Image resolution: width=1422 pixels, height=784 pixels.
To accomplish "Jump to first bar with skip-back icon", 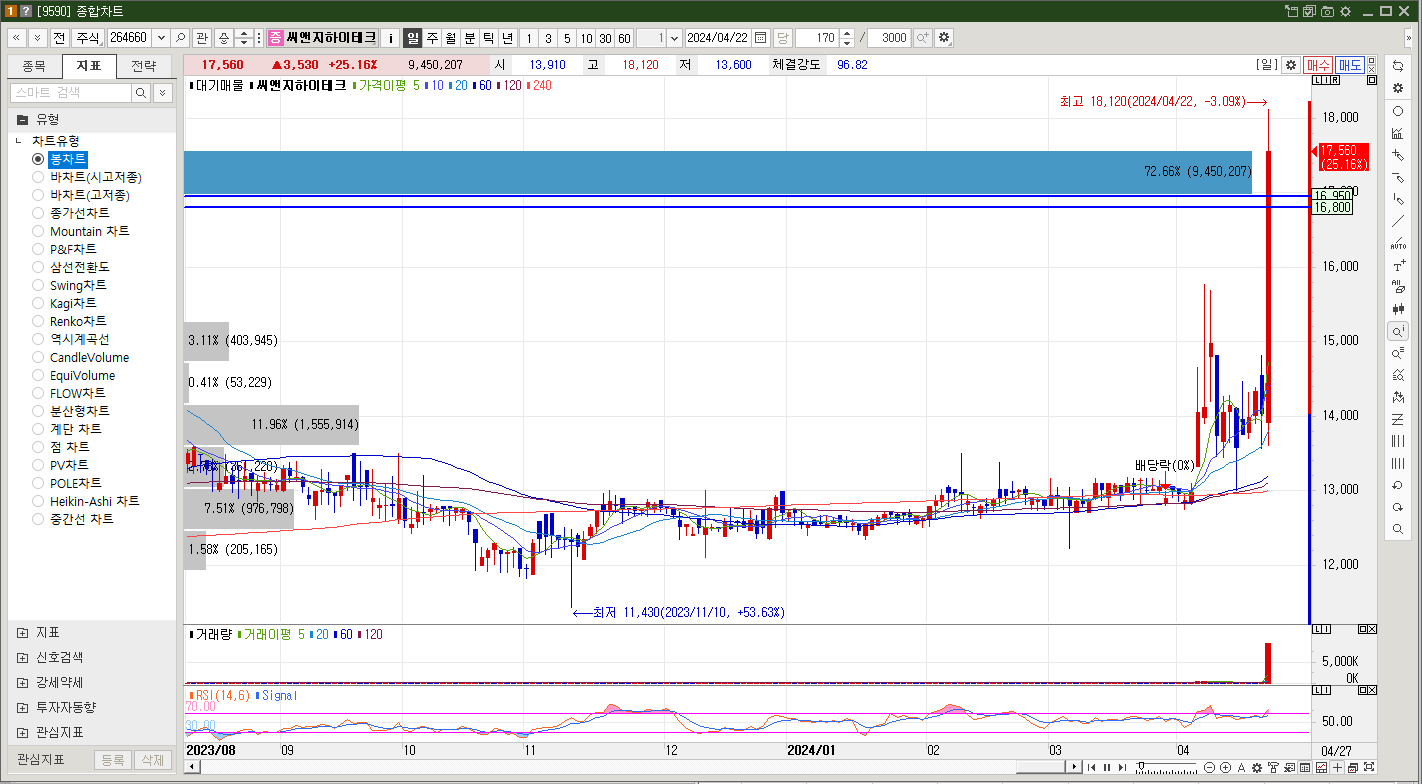I will coord(1091,767).
